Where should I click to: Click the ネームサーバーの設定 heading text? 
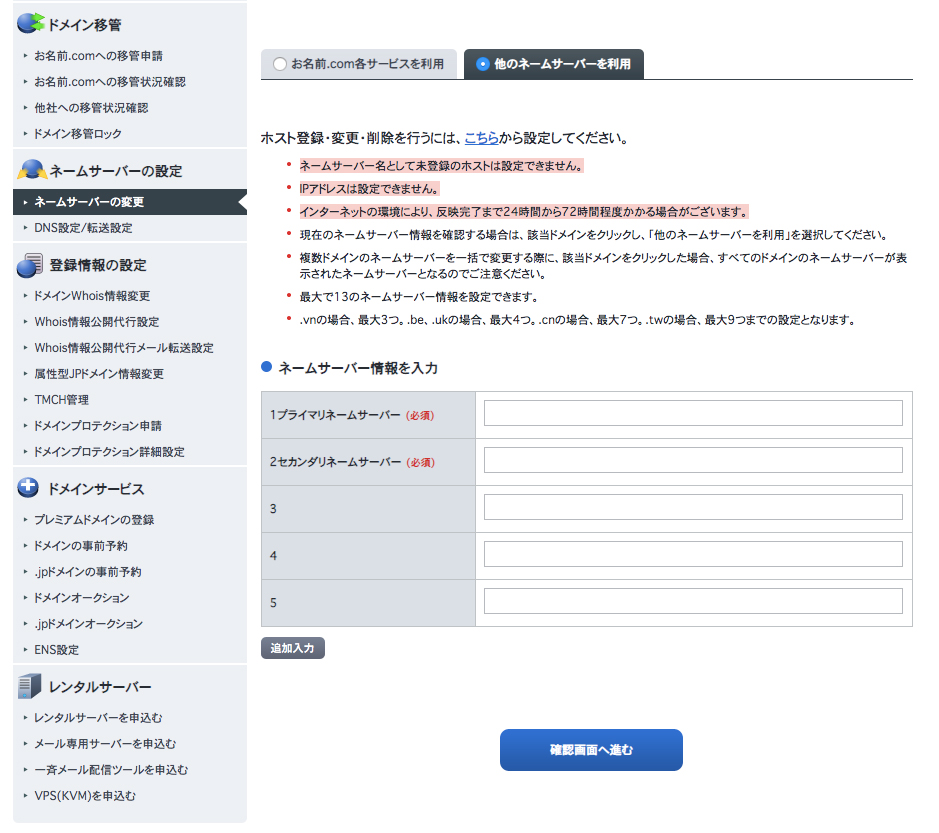pyautogui.click(x=116, y=171)
